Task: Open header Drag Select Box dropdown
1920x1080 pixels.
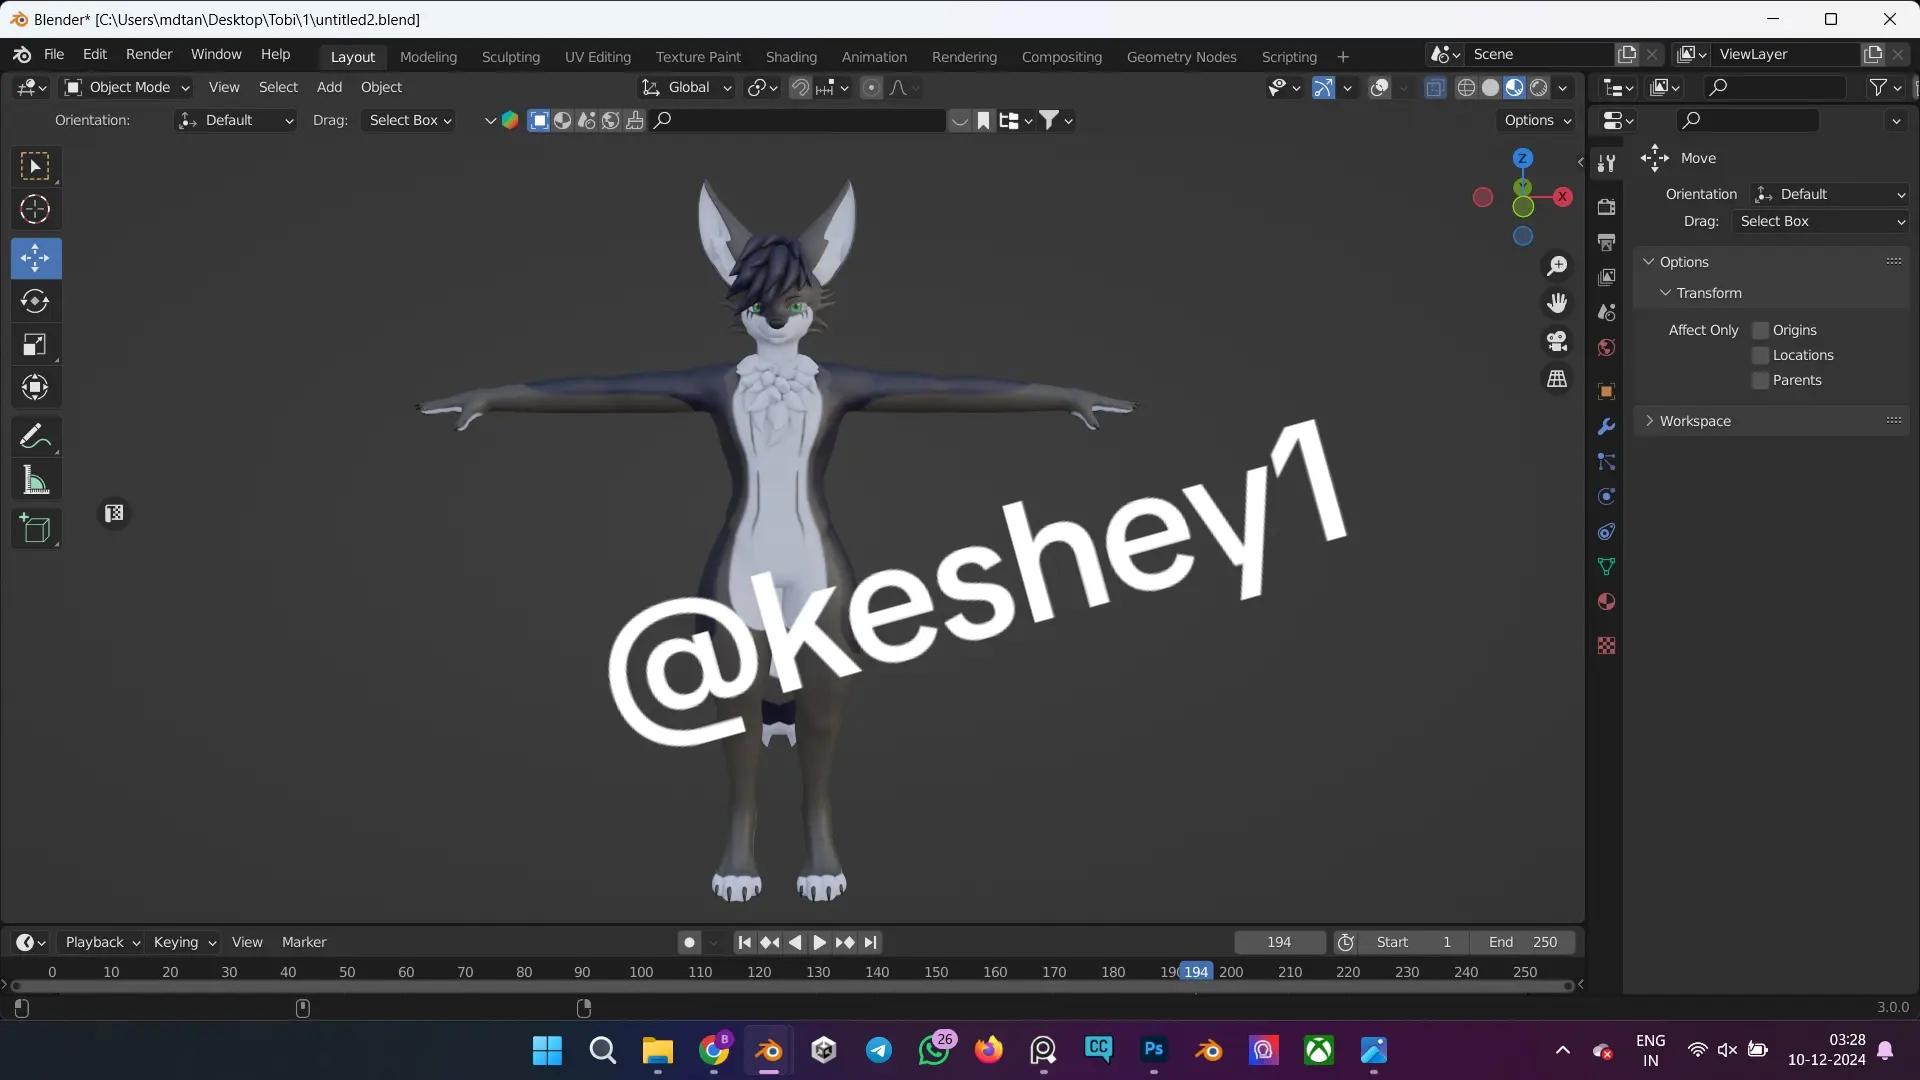Action: (410, 120)
